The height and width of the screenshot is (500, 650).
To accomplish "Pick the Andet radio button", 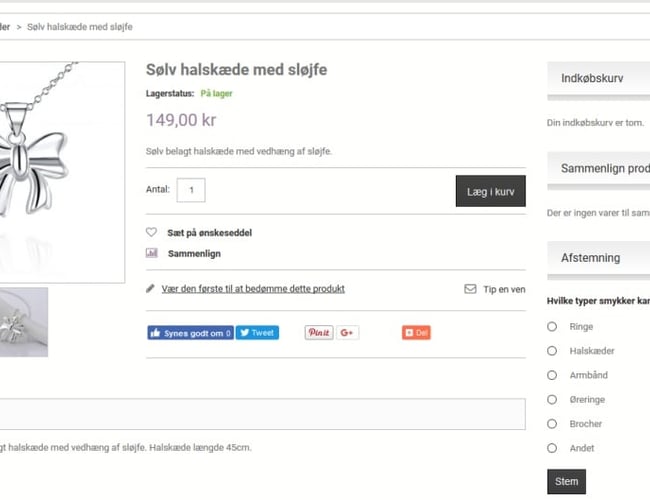I will (x=552, y=448).
